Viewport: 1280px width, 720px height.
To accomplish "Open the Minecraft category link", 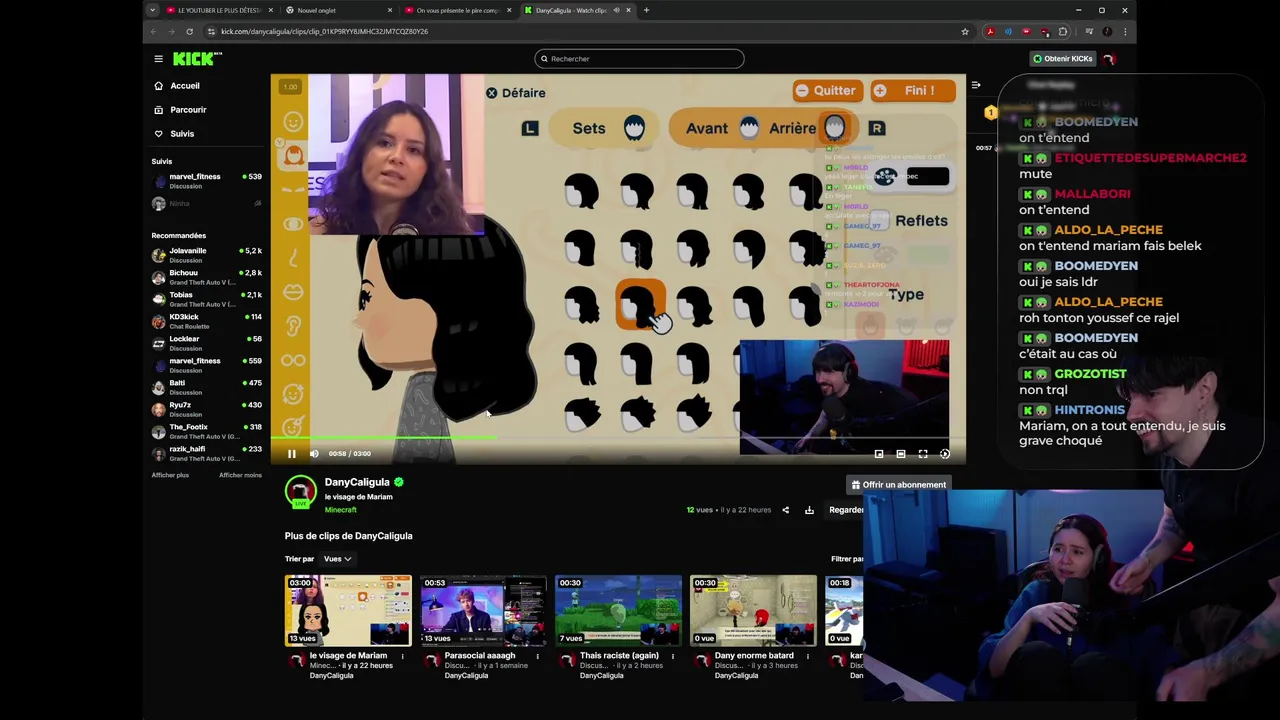I will pos(340,510).
